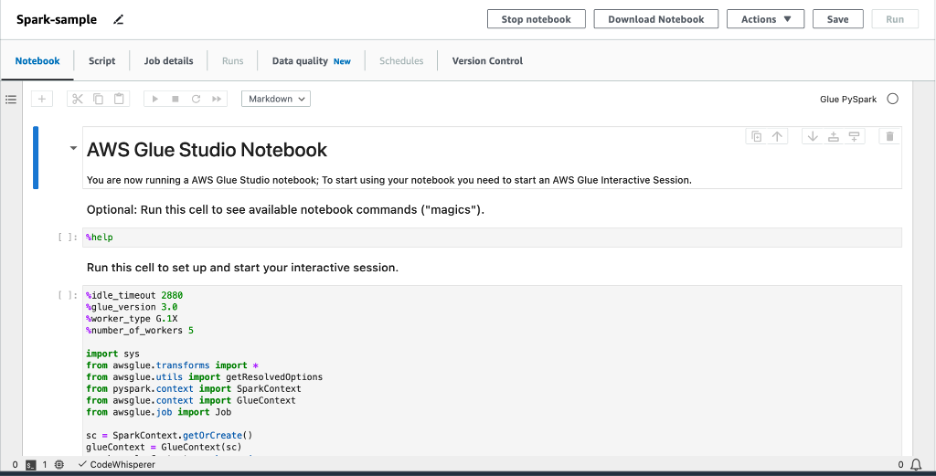The width and height of the screenshot is (936, 476).
Task: Click the 'Run this cell to set up' text
Action: (242, 268)
